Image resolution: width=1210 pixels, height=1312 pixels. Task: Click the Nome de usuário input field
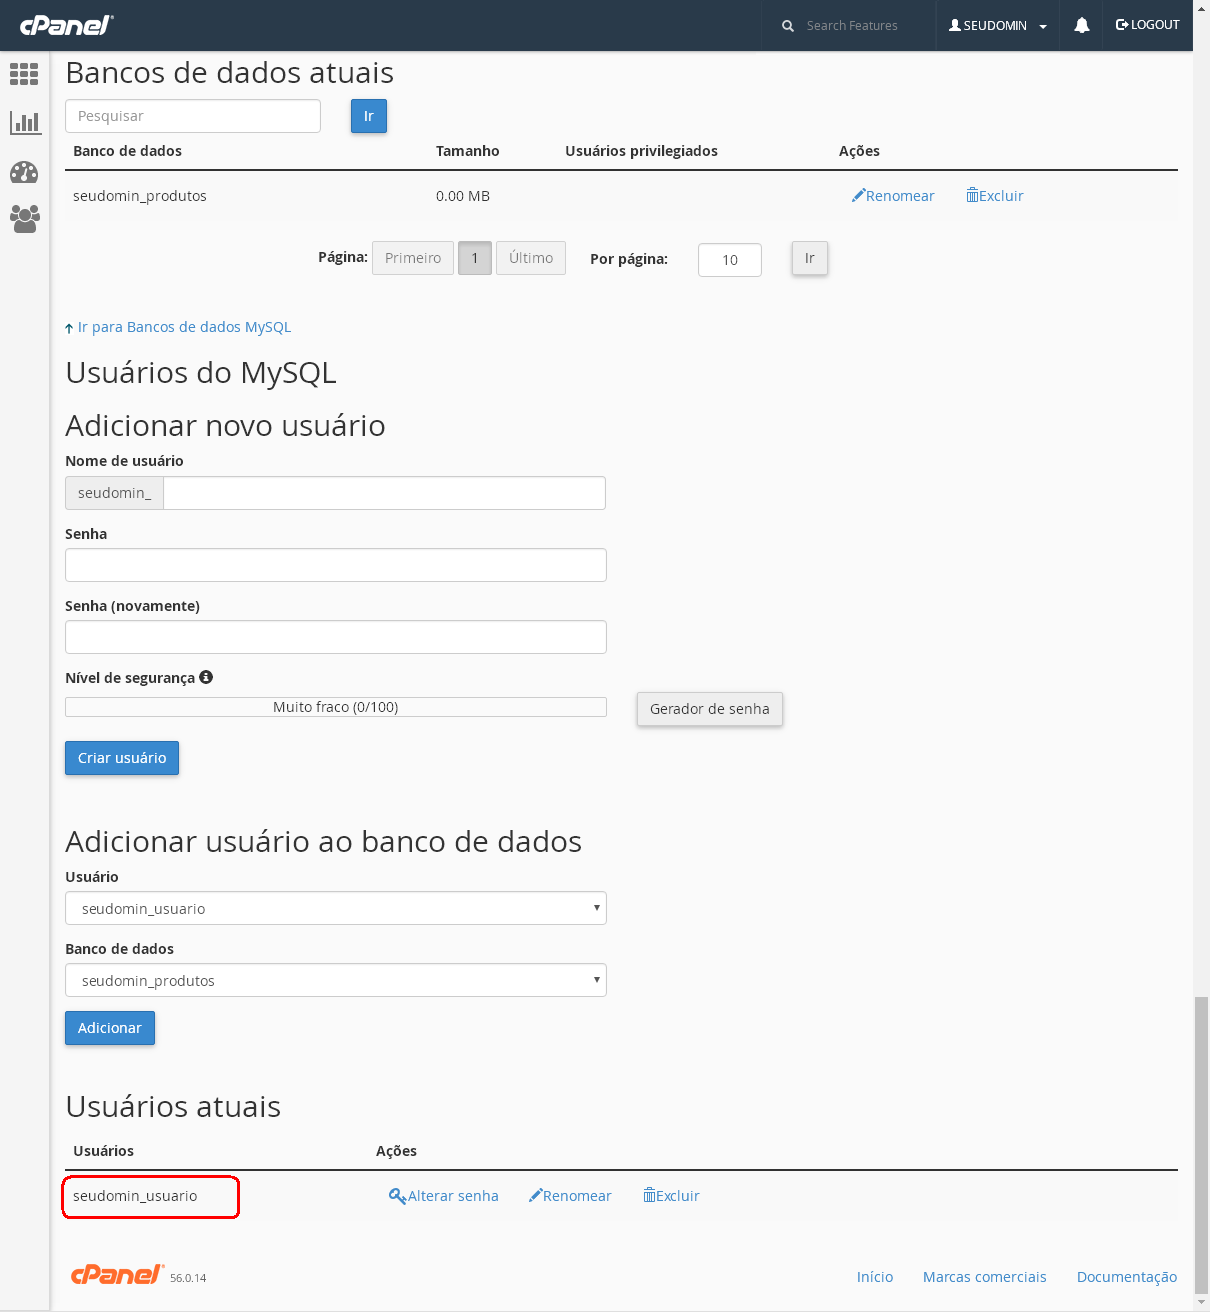(x=384, y=493)
